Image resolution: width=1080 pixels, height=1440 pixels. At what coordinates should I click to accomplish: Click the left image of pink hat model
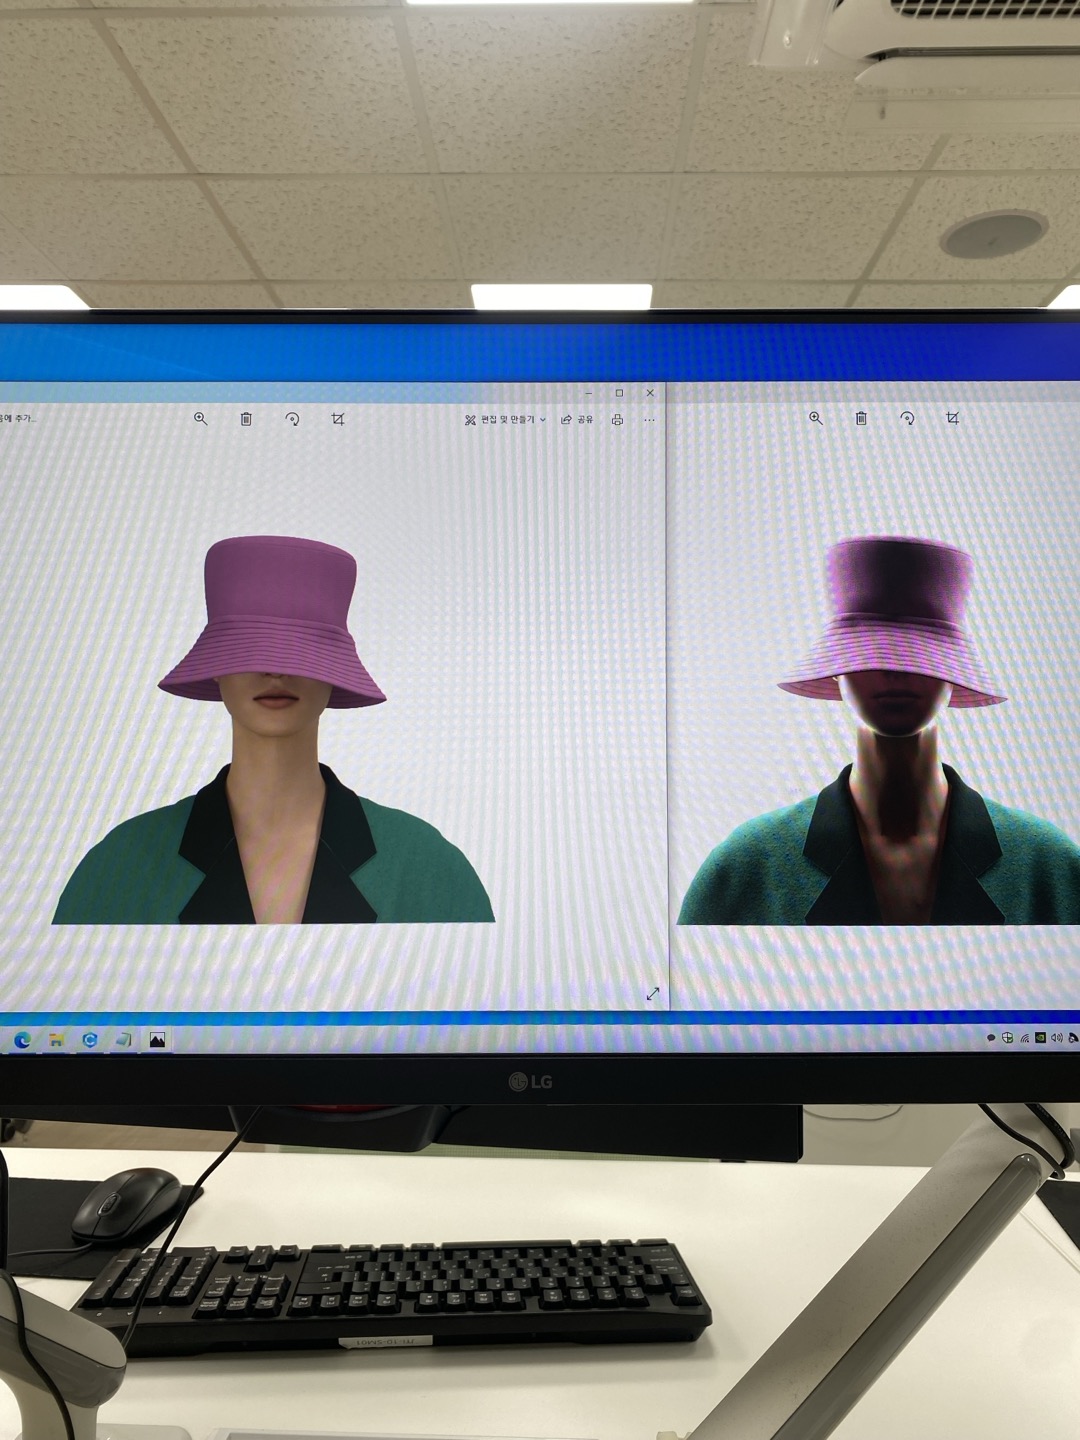(x=273, y=730)
